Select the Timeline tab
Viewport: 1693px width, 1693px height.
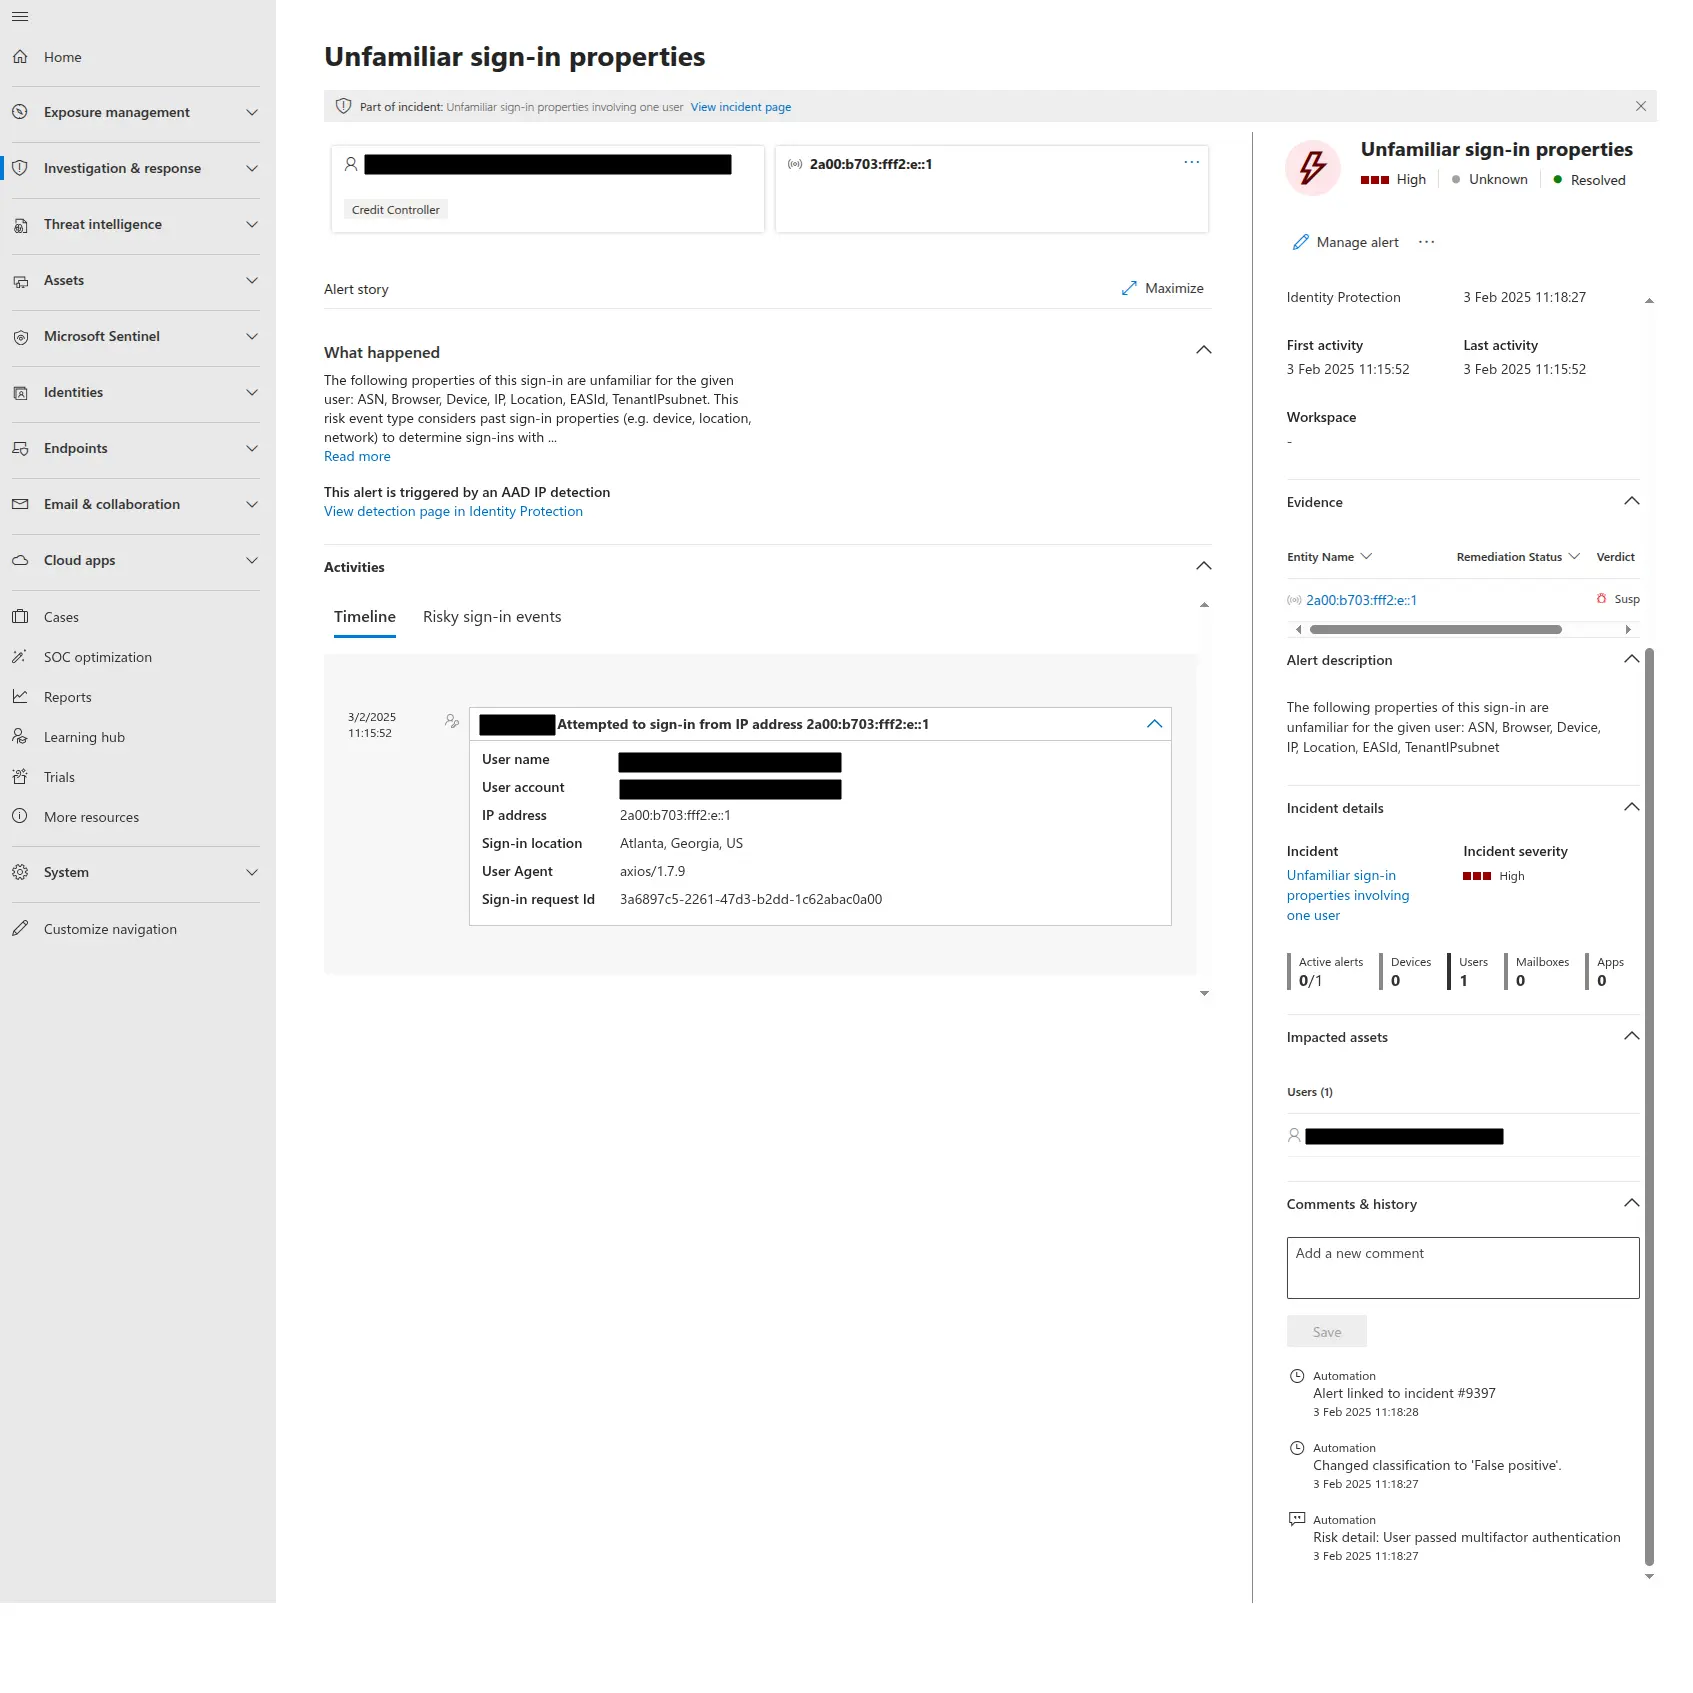click(364, 617)
